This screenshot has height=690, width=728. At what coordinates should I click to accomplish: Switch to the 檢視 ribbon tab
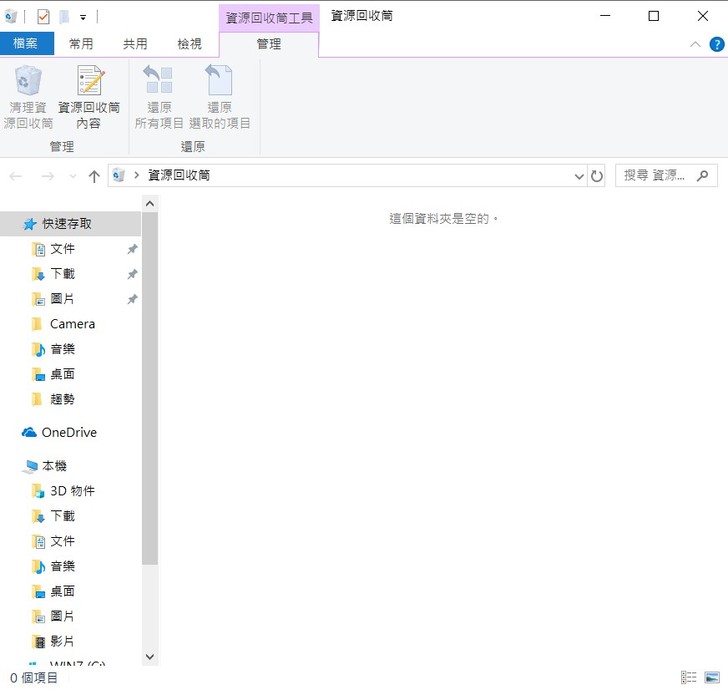[x=189, y=44]
